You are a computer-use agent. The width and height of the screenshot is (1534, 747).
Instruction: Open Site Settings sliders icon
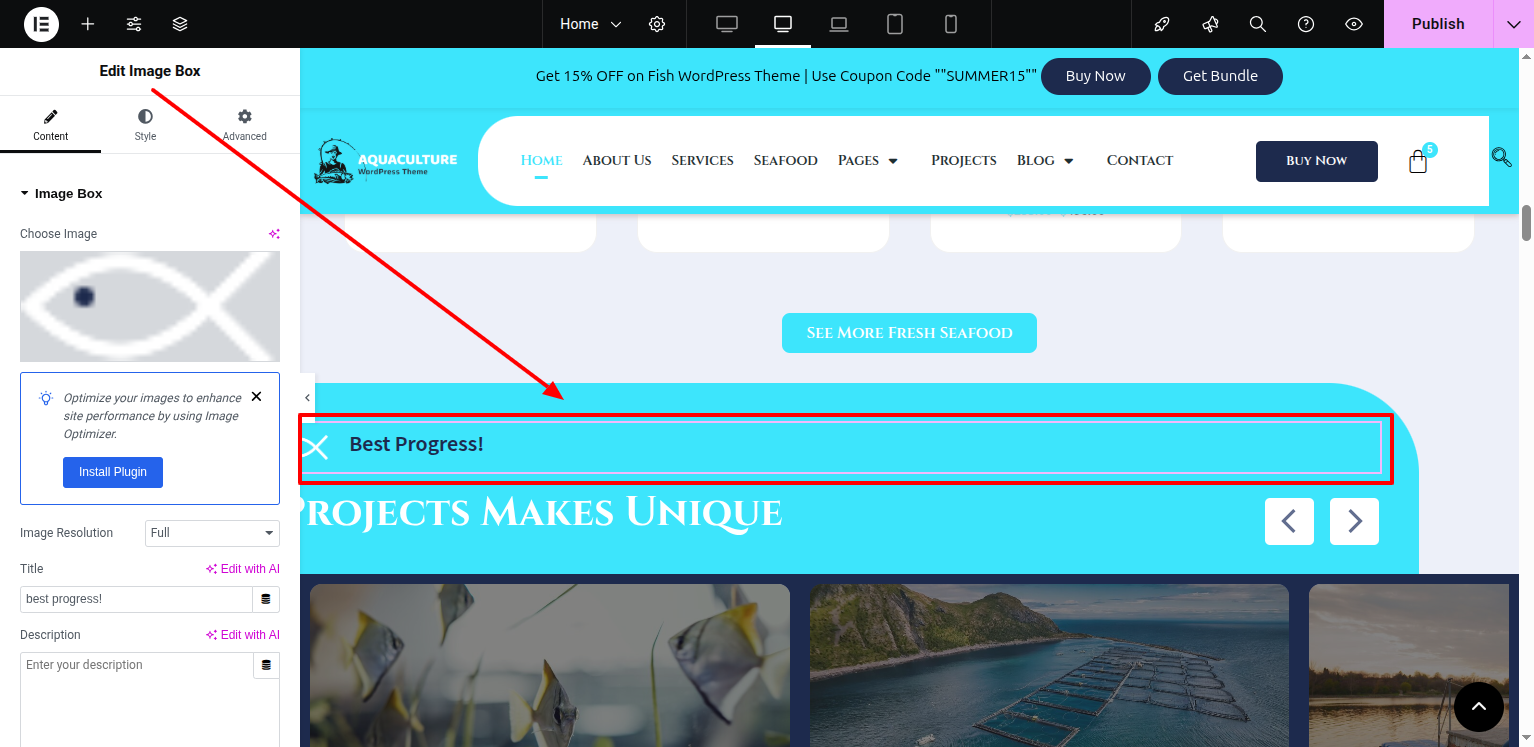coord(134,24)
